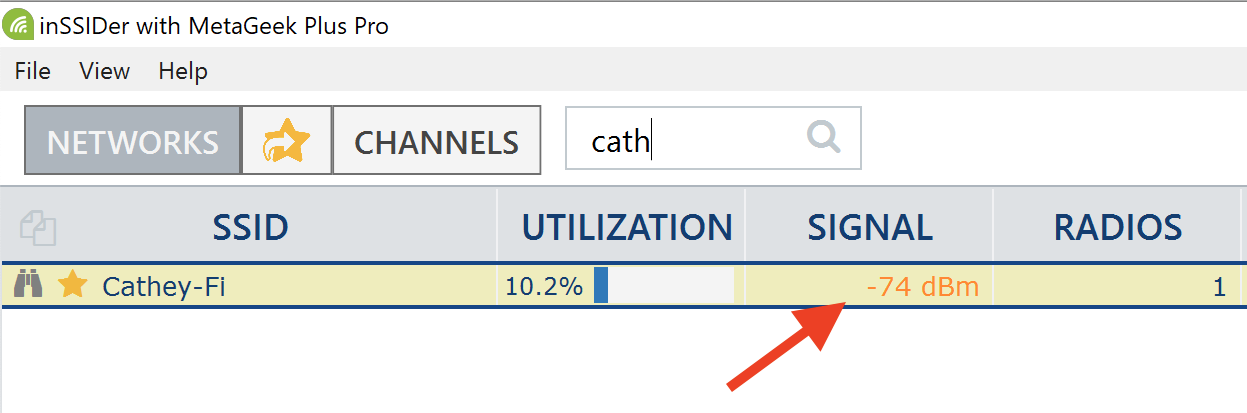1247x413 pixels.
Task: Switch to the CHANNELS view
Action: click(437, 141)
